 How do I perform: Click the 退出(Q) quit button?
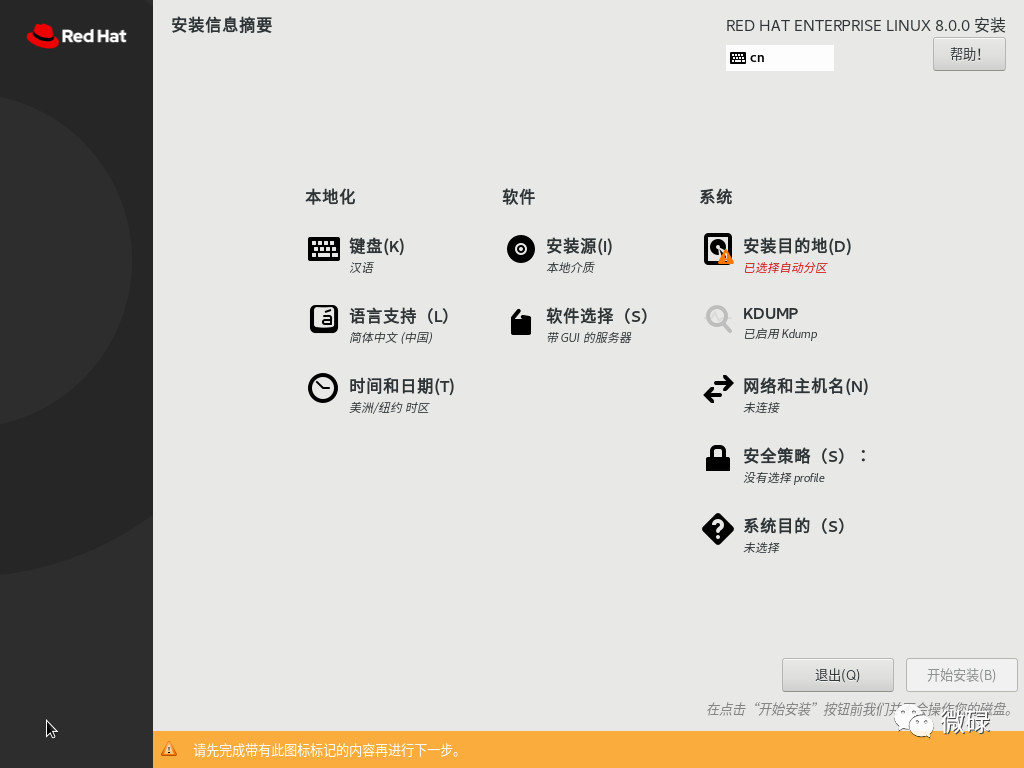[x=837, y=675]
